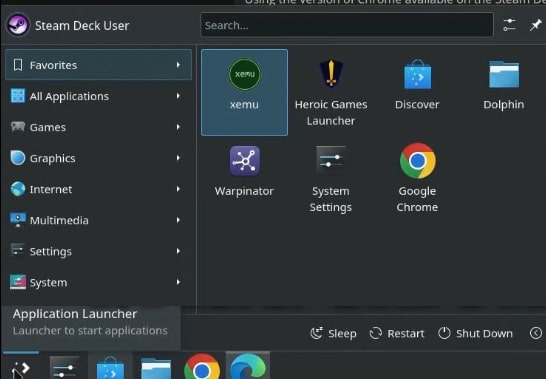The image size is (546, 379).
Task: Select the Favorites category
Action: (98, 65)
